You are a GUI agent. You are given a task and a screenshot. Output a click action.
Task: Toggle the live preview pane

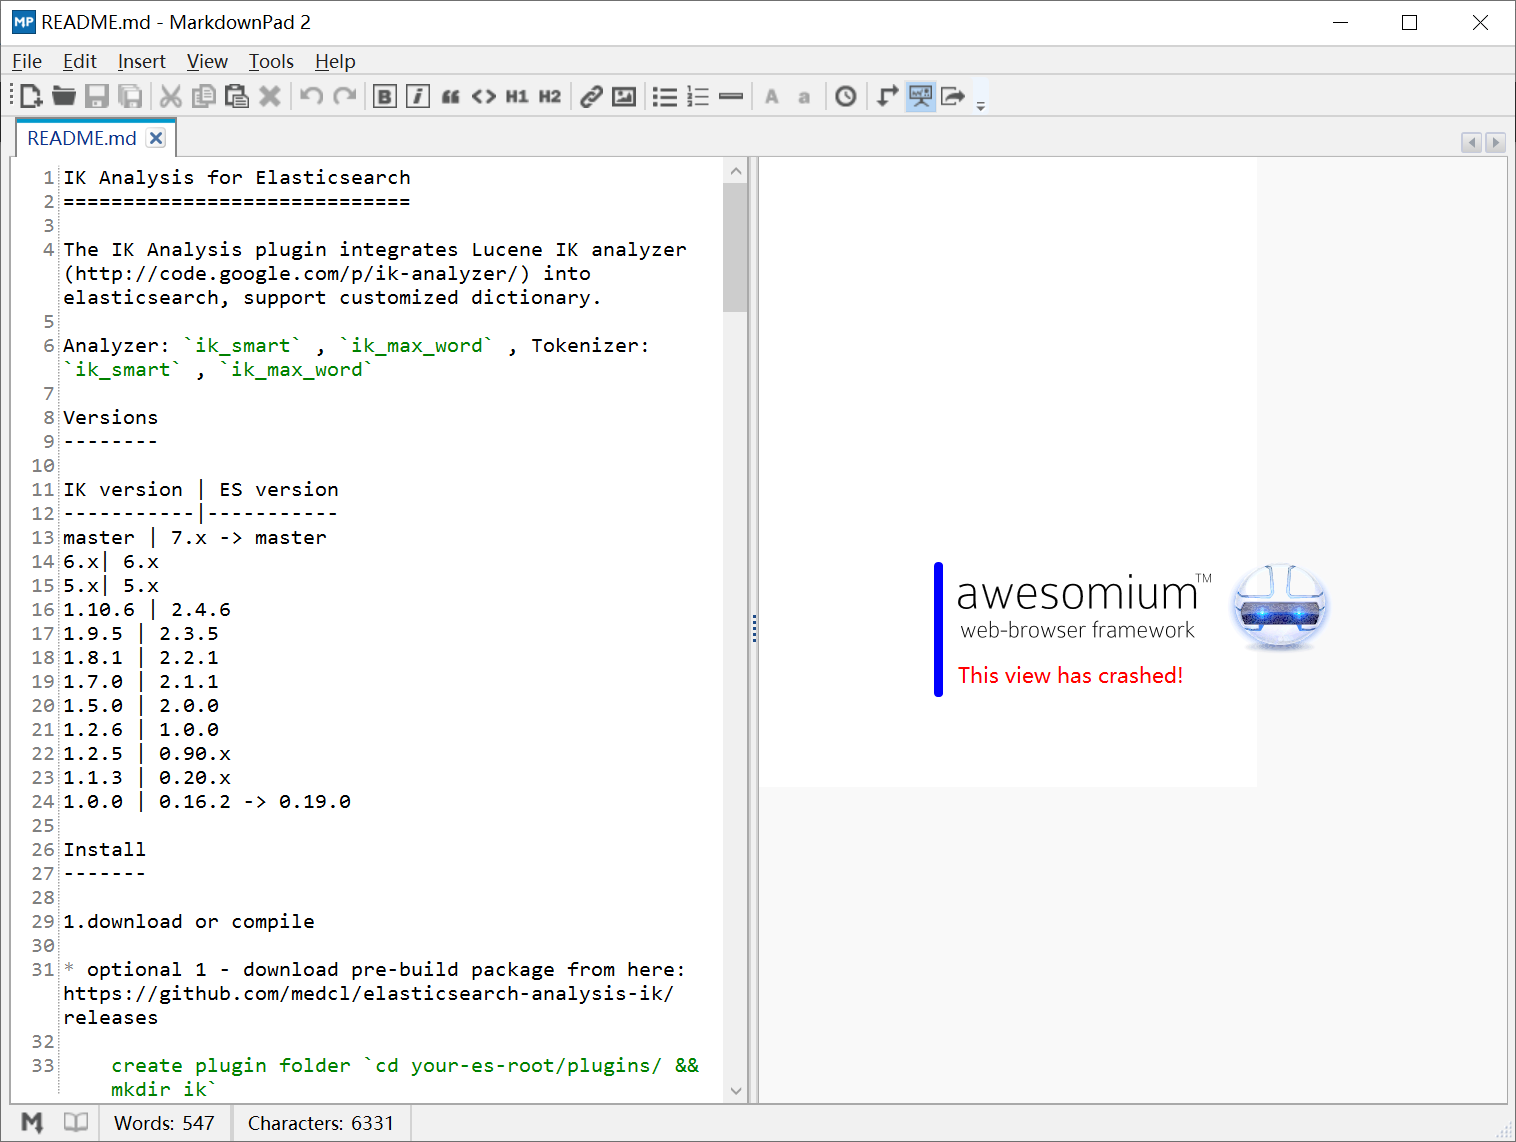pos(920,96)
